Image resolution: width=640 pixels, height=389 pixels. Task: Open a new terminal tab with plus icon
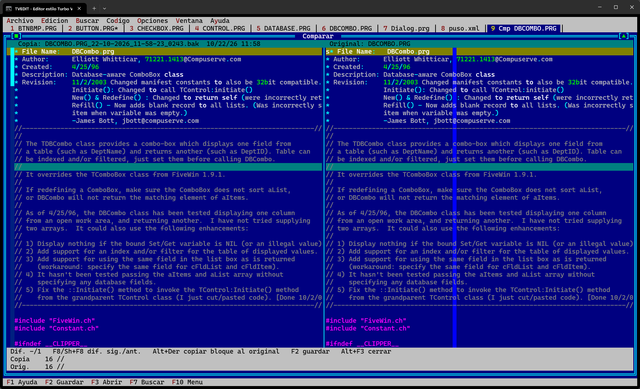(x=94, y=8)
